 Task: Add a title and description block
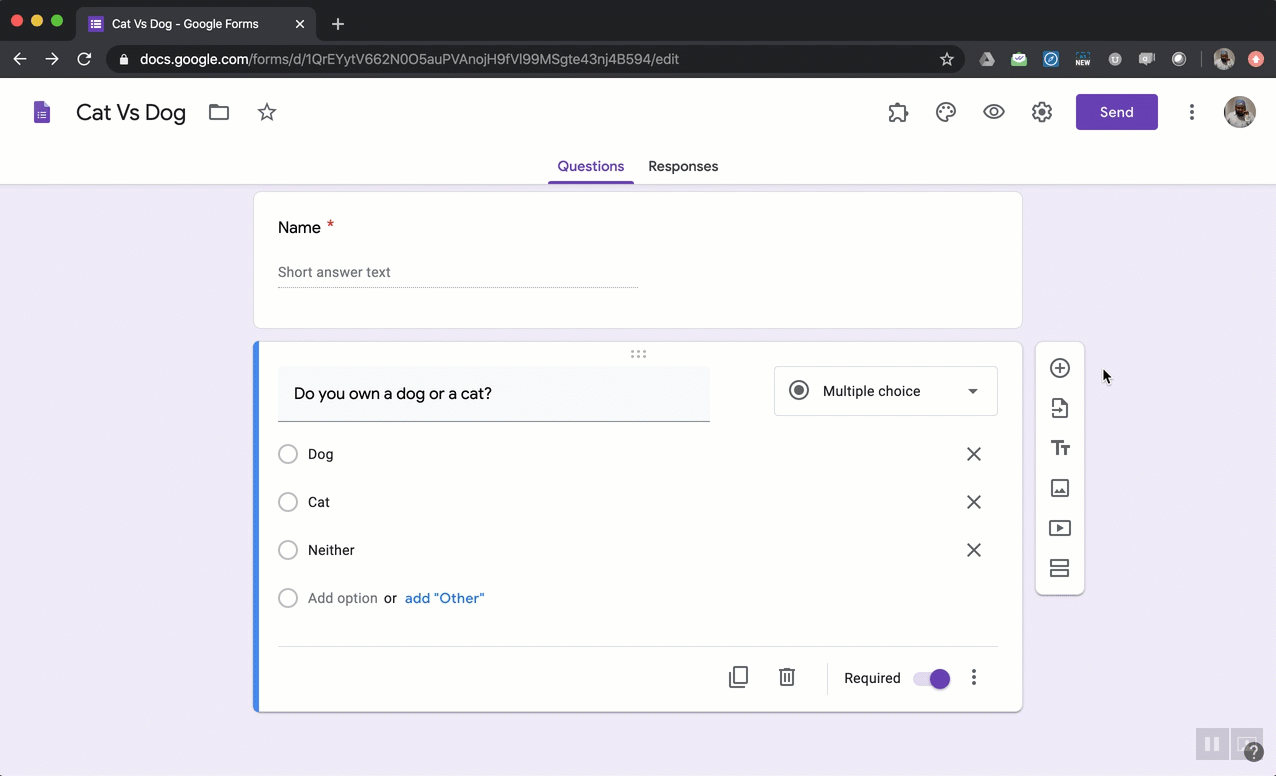pyautogui.click(x=1060, y=448)
